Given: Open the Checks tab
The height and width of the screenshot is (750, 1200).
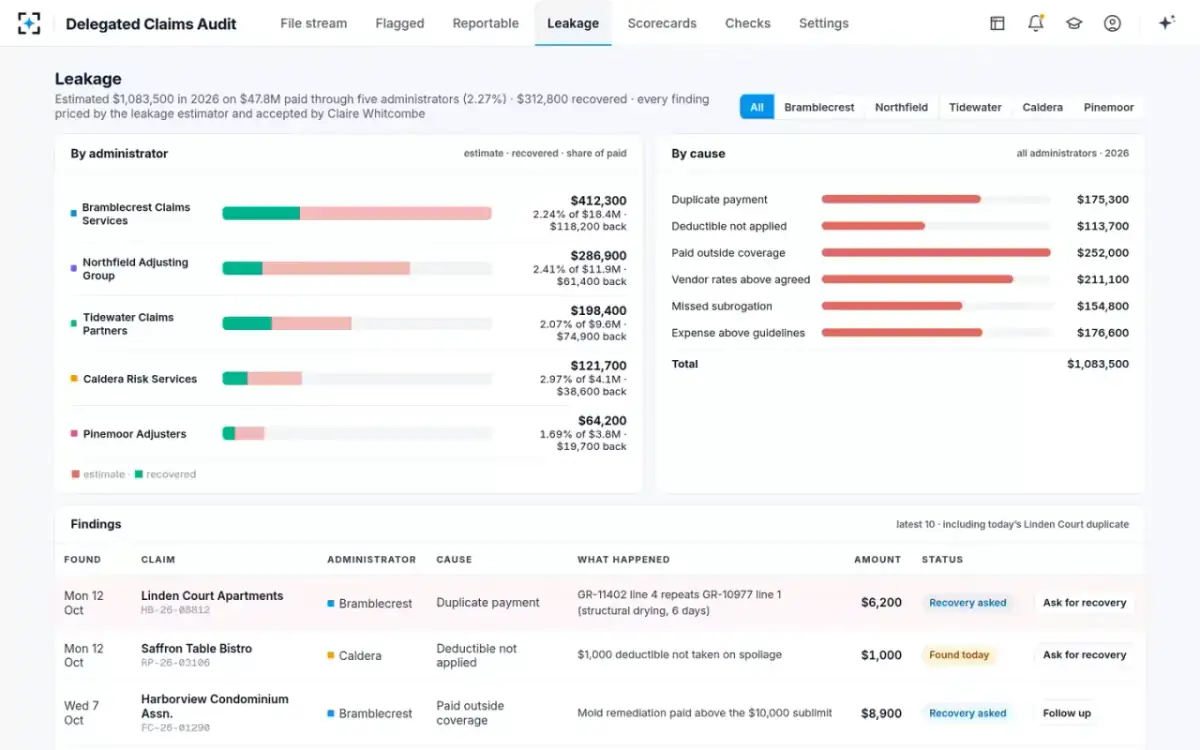Looking at the screenshot, I should [x=748, y=23].
